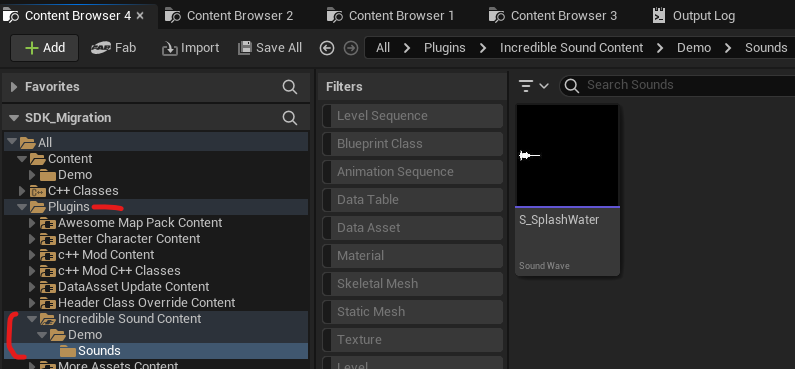Viewport: 795px width, 369px height.
Task: Open breadcrumb chevron after 'Demo'
Action: point(728,48)
